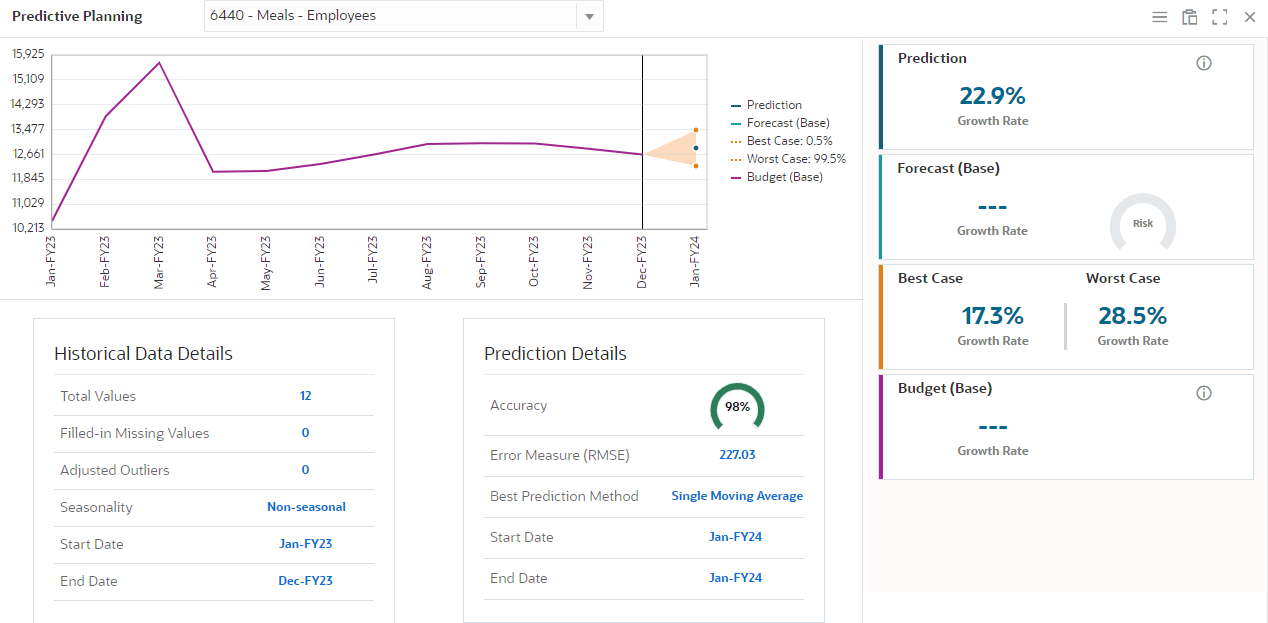
Task: Click the 28.5% Worst Case growth rate
Action: (x=1133, y=316)
